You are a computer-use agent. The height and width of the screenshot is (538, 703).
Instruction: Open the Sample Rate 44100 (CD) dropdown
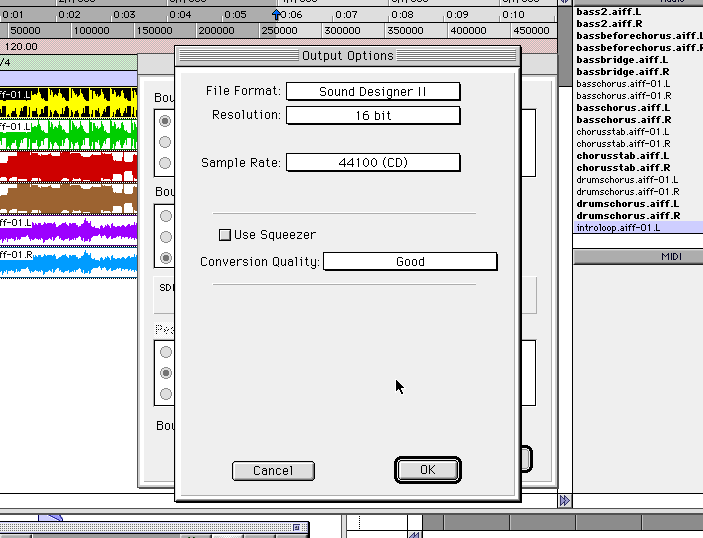(x=373, y=162)
